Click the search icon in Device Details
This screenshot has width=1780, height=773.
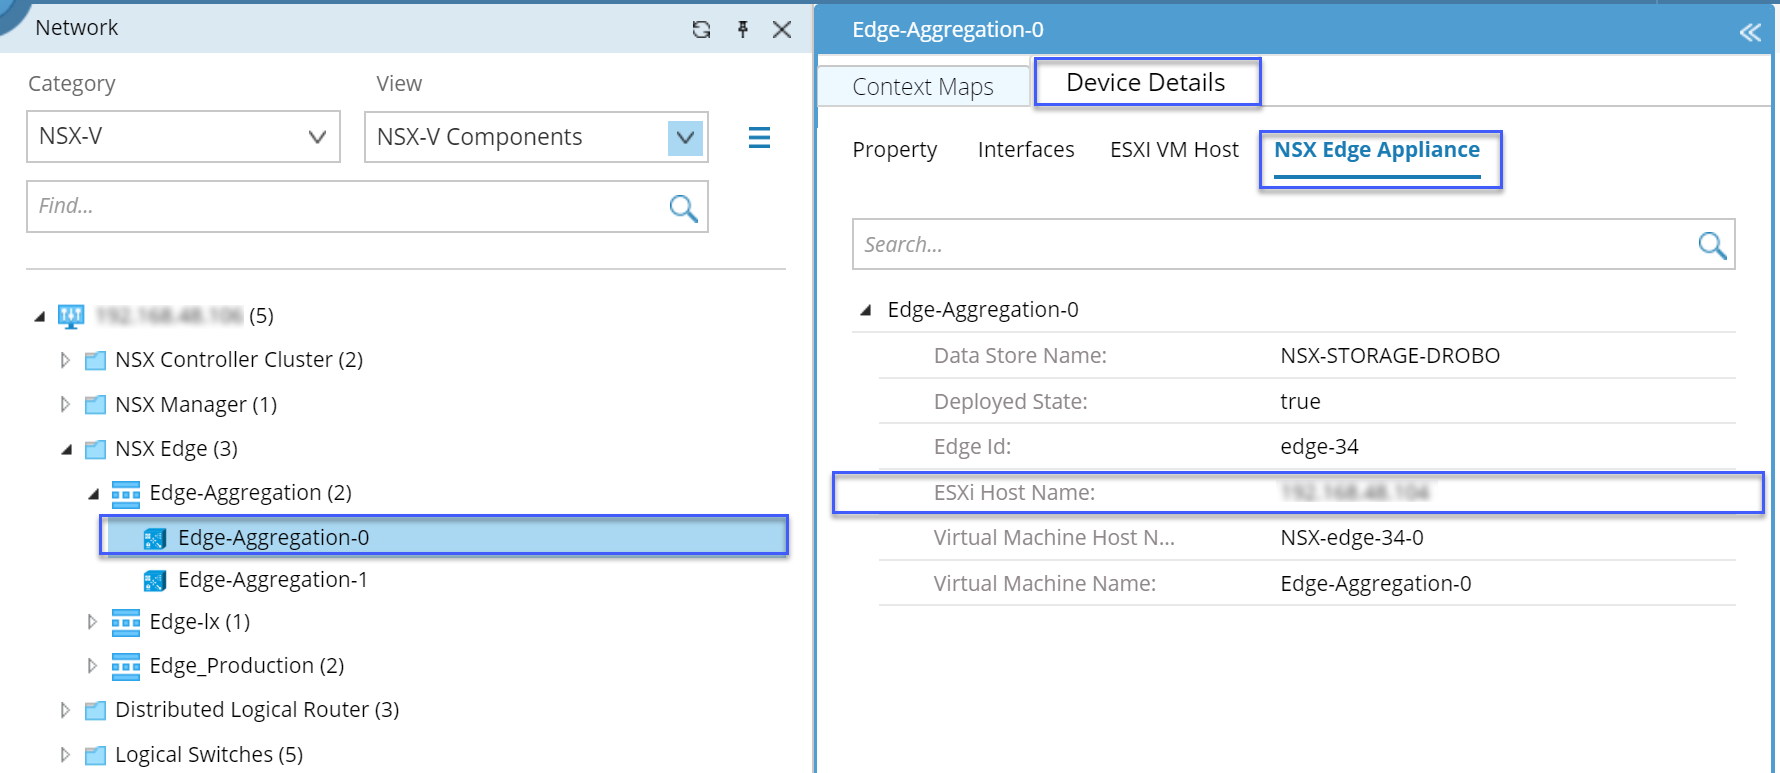coord(1711,245)
